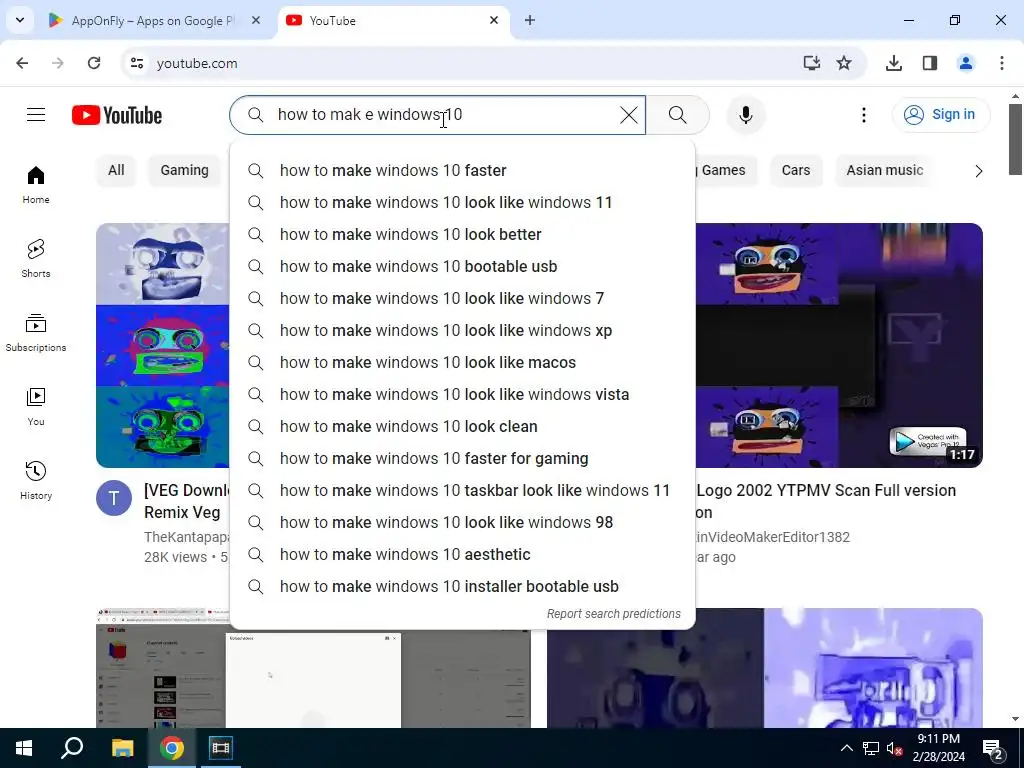Open the Chrome profile icon
The width and height of the screenshot is (1024, 768).
965,63
